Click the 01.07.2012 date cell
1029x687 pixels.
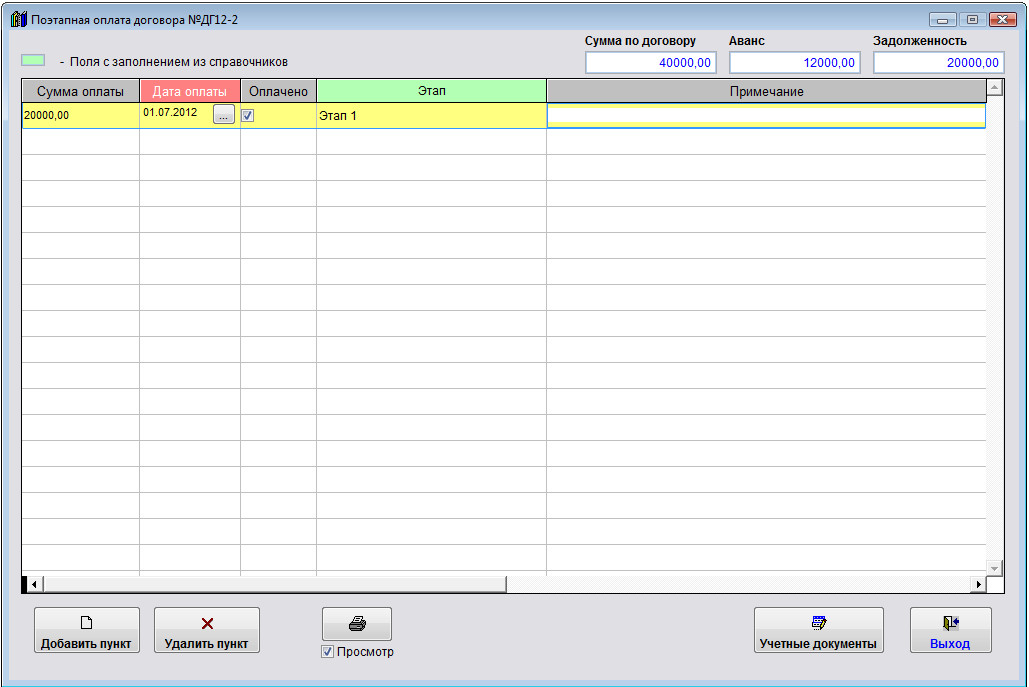point(176,113)
